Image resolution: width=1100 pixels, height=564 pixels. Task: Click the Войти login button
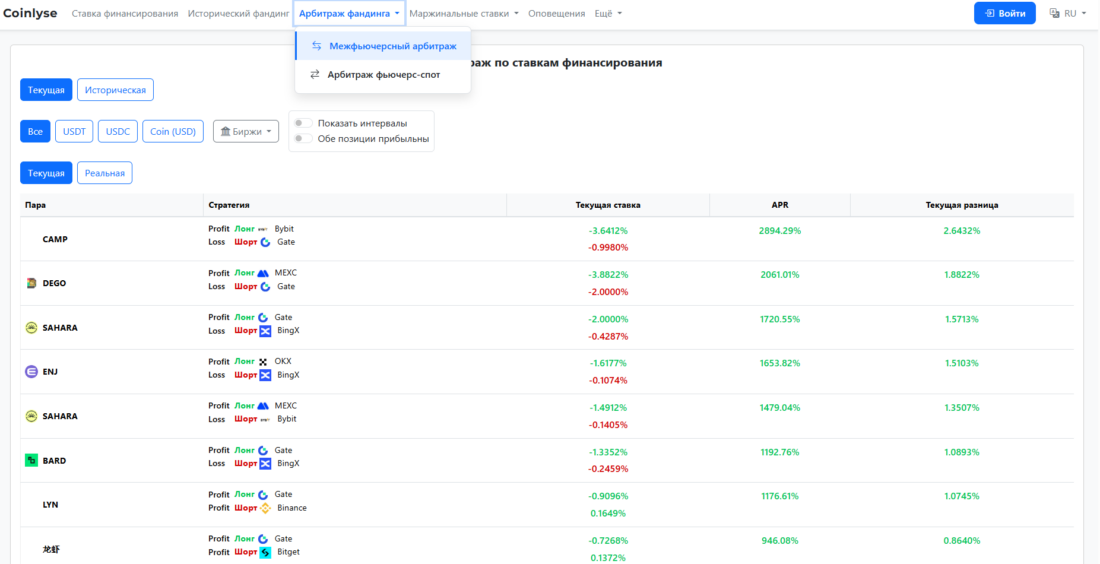pyautogui.click(x=1005, y=13)
